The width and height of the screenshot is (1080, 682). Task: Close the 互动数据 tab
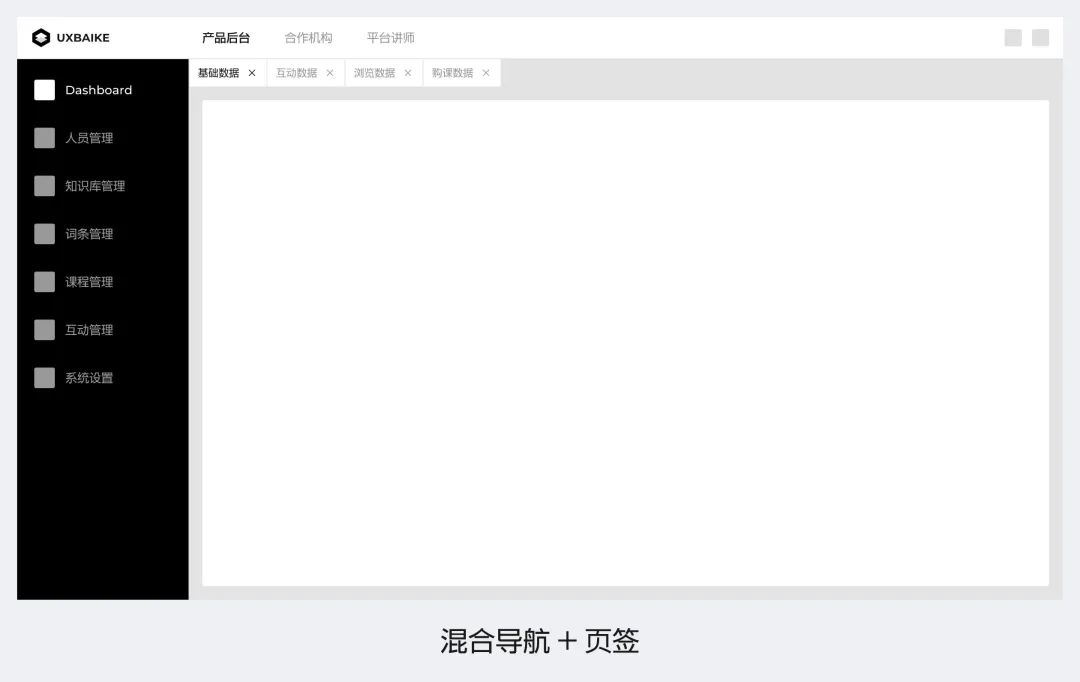coord(328,72)
